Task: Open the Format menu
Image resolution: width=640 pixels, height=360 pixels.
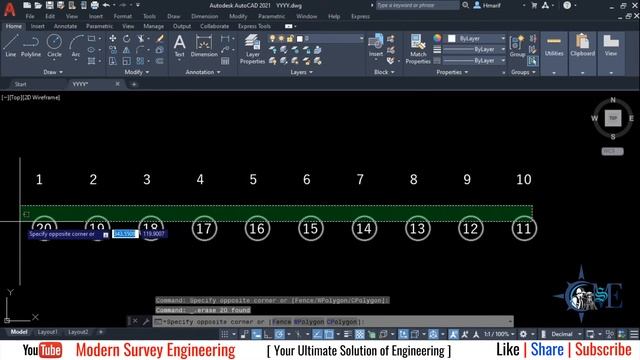Action: 122,16
